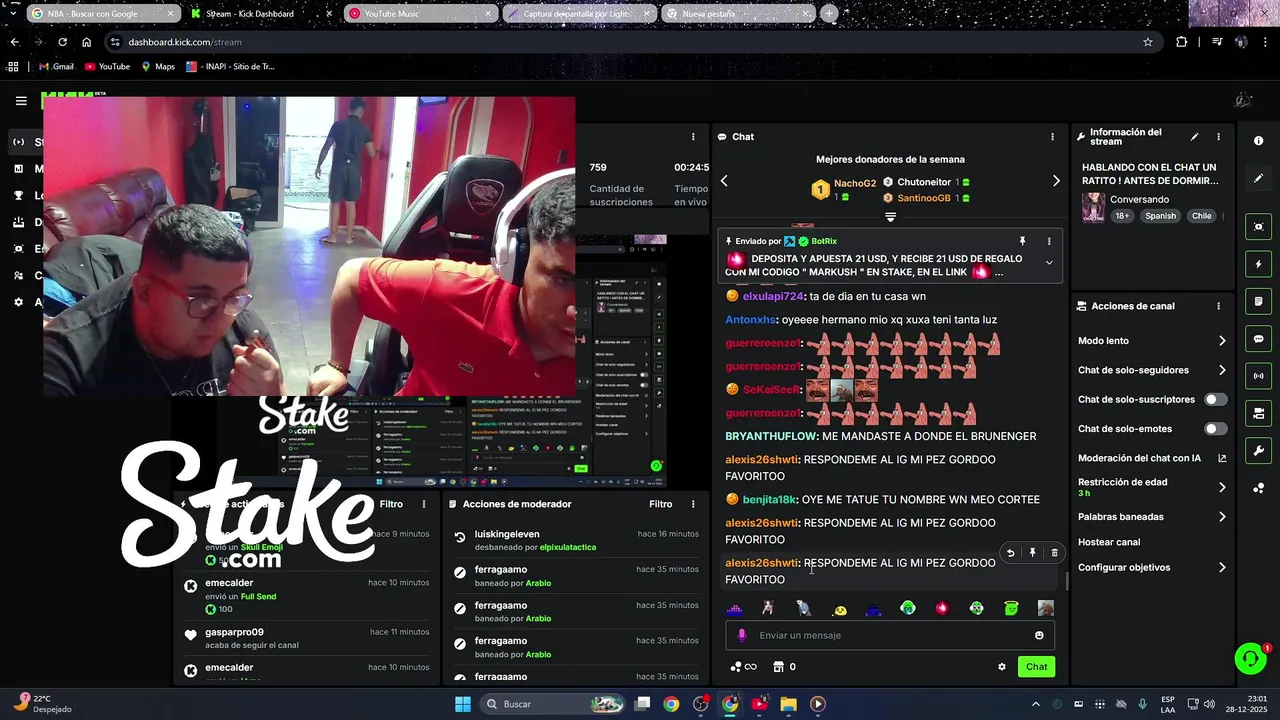Click the info icon in right sidebar
Viewport: 1280px width, 720px height.
(1258, 141)
